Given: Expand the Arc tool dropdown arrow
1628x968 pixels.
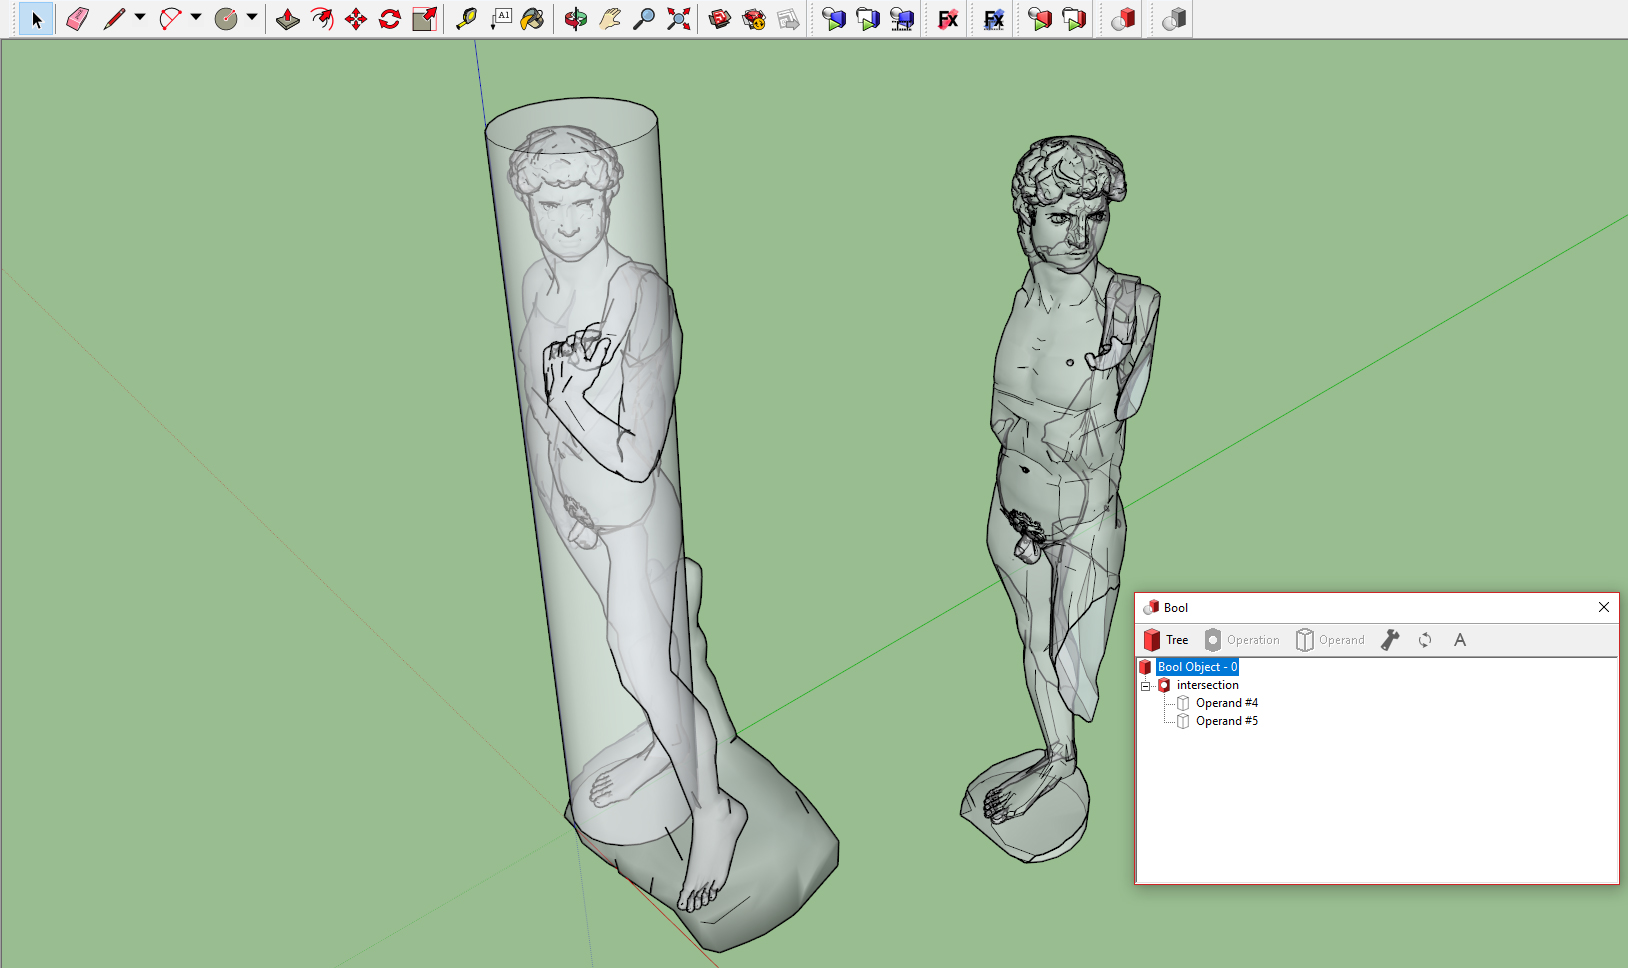Looking at the screenshot, I should (x=196, y=17).
